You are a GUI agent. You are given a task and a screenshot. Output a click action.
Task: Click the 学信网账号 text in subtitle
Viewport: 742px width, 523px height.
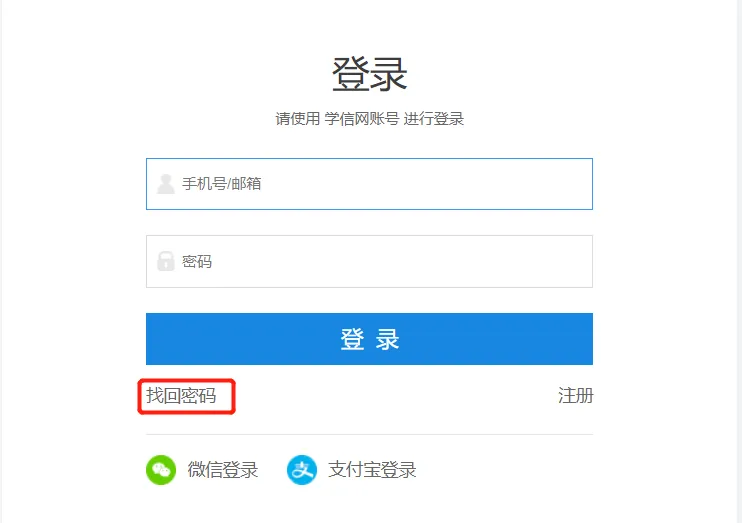[x=362, y=119]
